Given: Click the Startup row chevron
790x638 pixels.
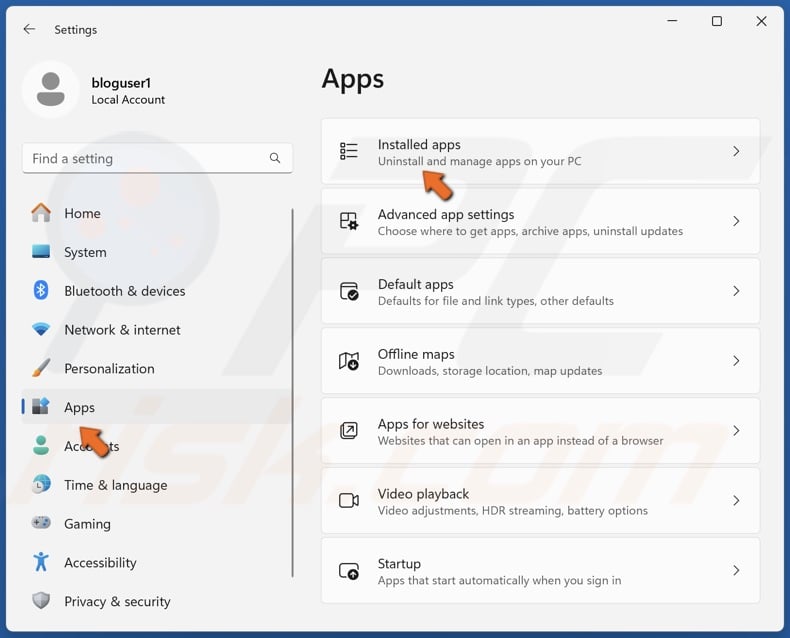Looking at the screenshot, I should tap(736, 570).
